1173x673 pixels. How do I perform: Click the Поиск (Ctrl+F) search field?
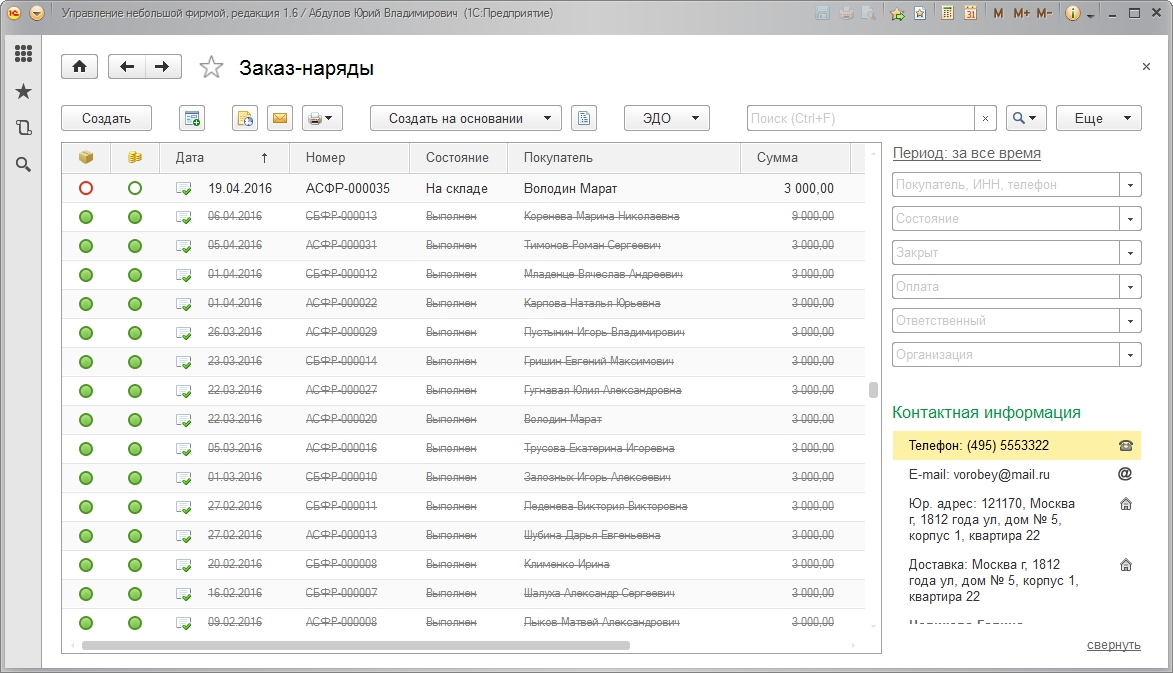tap(860, 118)
